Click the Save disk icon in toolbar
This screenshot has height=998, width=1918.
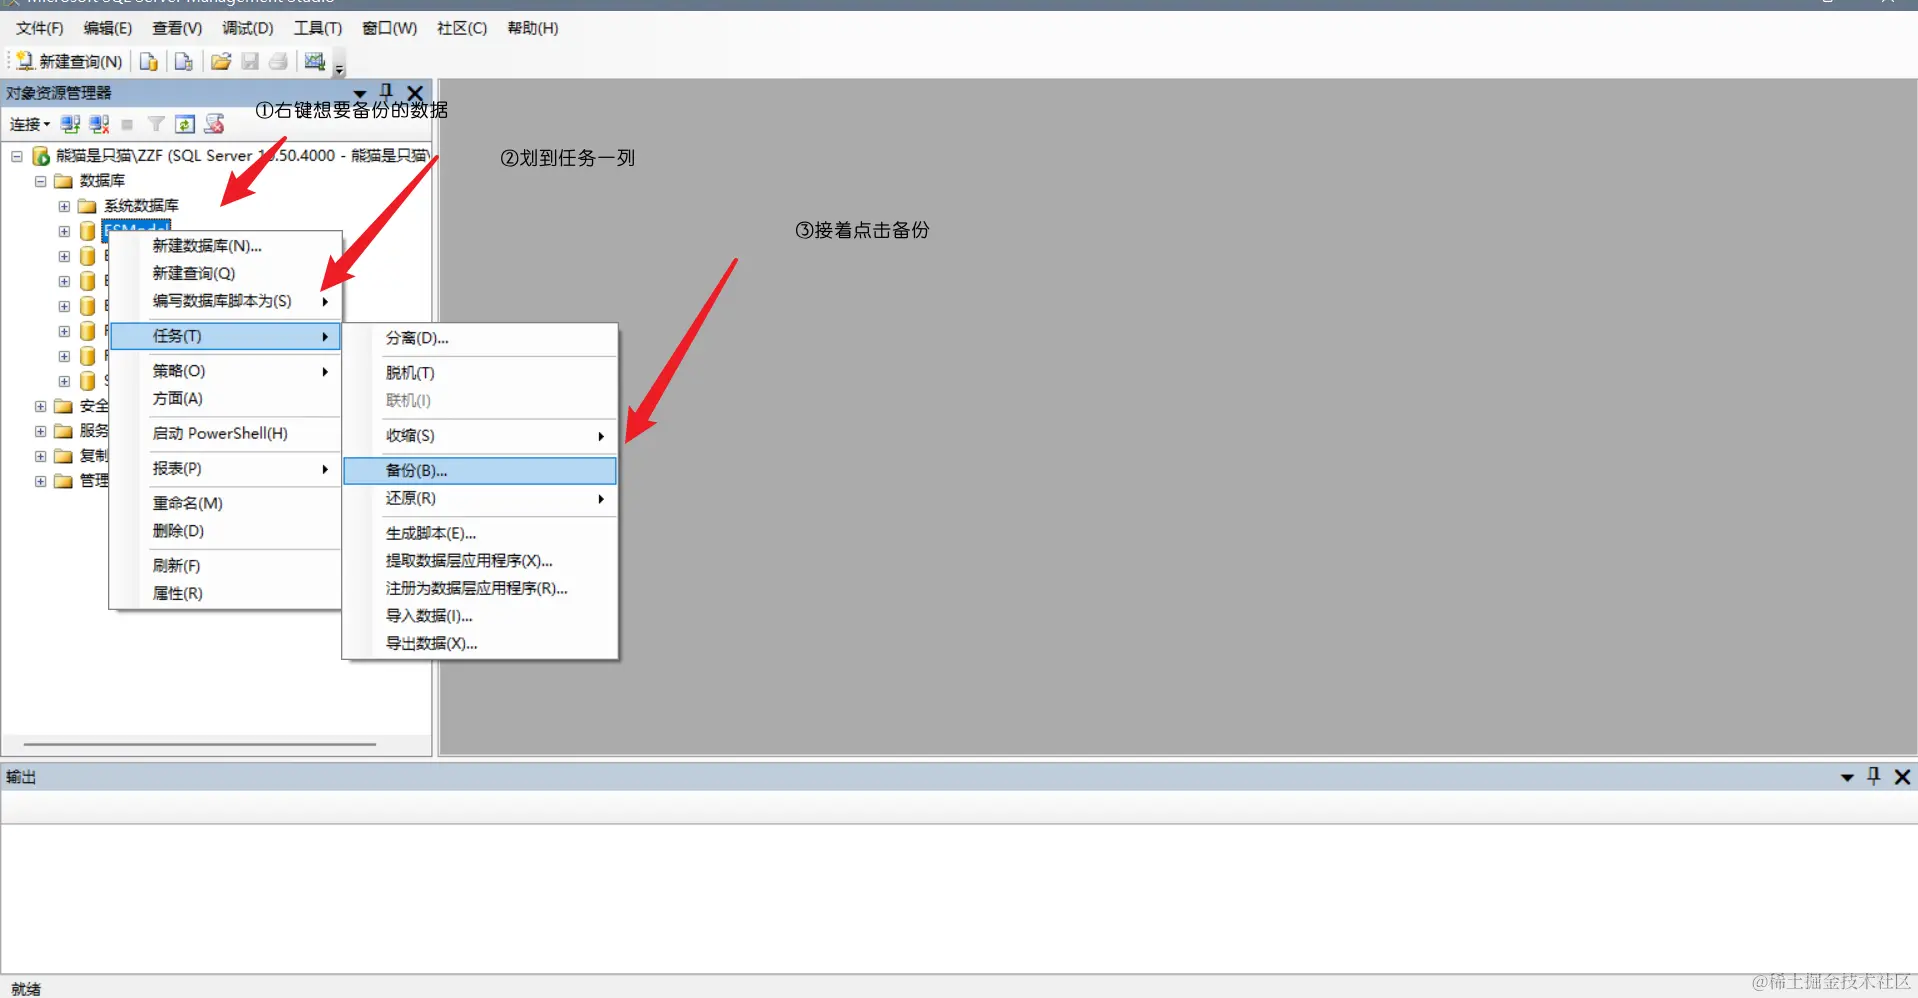[250, 62]
